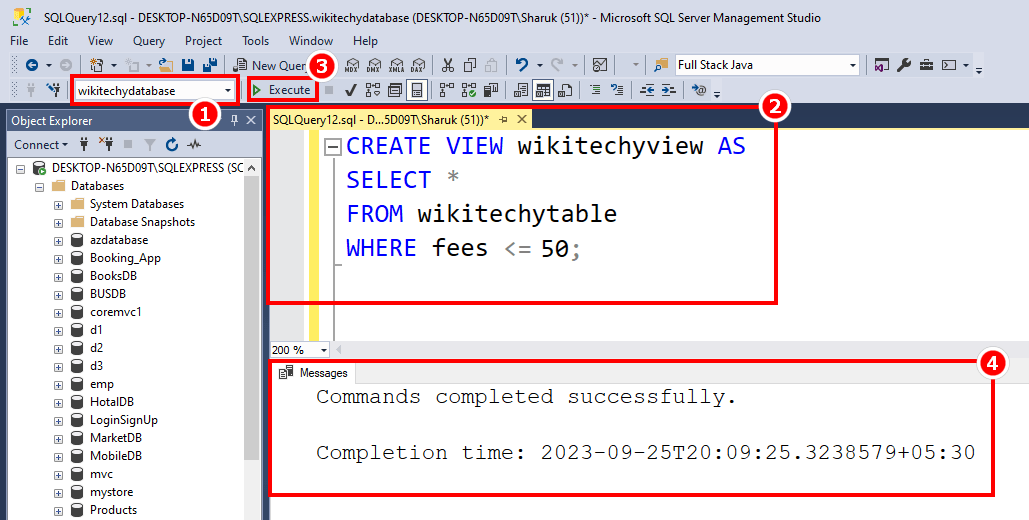This screenshot has width=1029, height=520.
Task: Undo the last action
Action: (522, 65)
